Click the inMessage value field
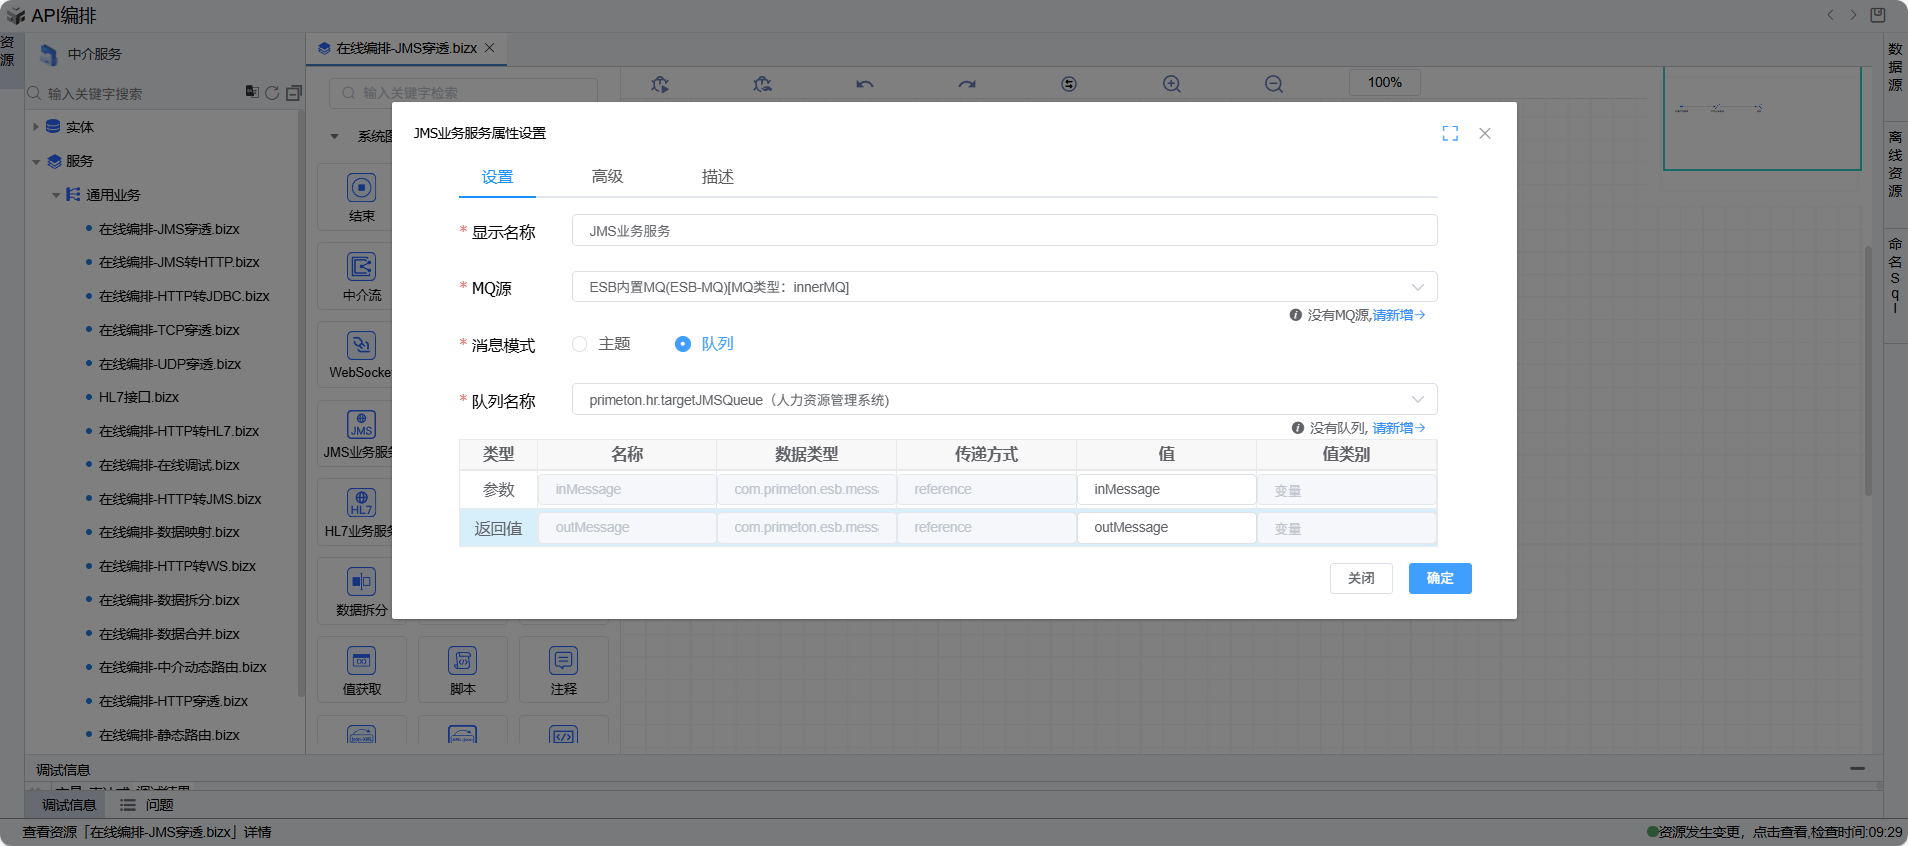Screen dimensions: 1908x846 (1166, 489)
